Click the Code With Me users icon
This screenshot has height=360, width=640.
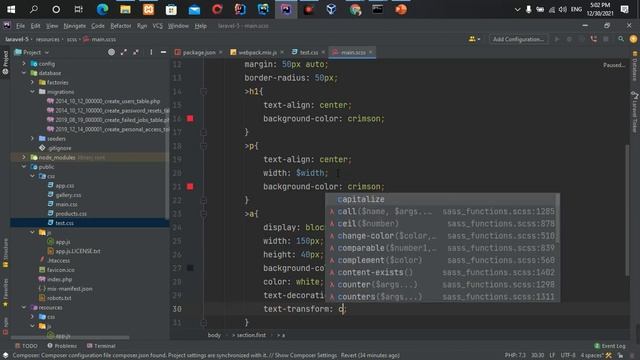point(473,39)
